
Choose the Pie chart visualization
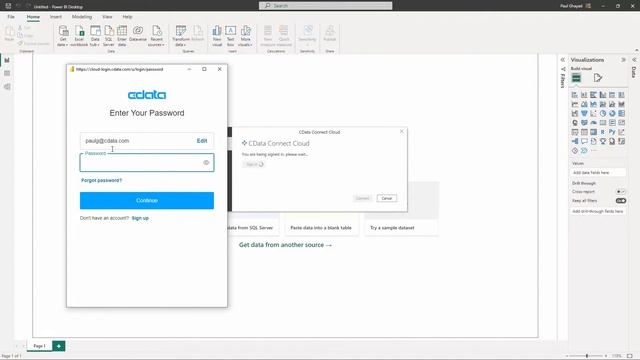click(x=603, y=113)
